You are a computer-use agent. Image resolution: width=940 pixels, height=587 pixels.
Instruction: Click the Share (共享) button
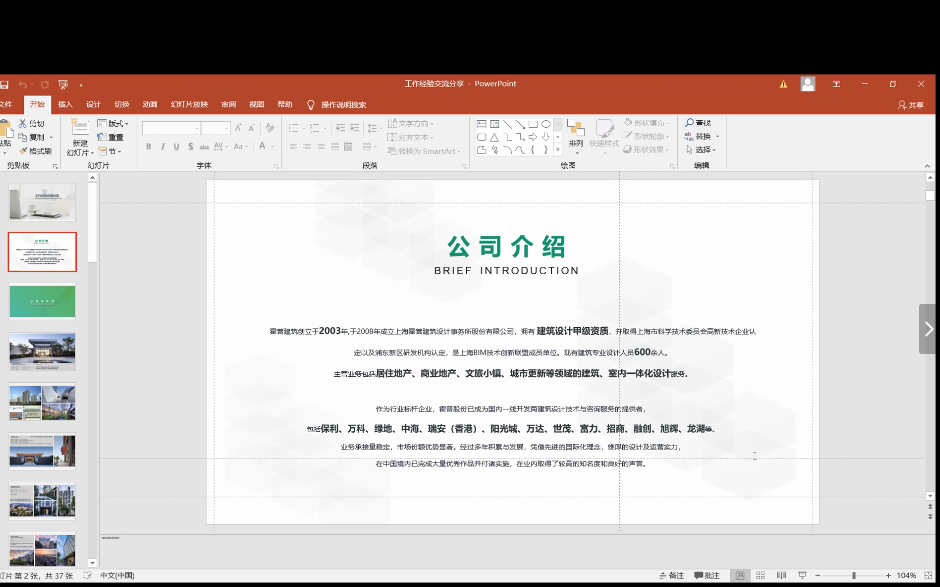910,104
